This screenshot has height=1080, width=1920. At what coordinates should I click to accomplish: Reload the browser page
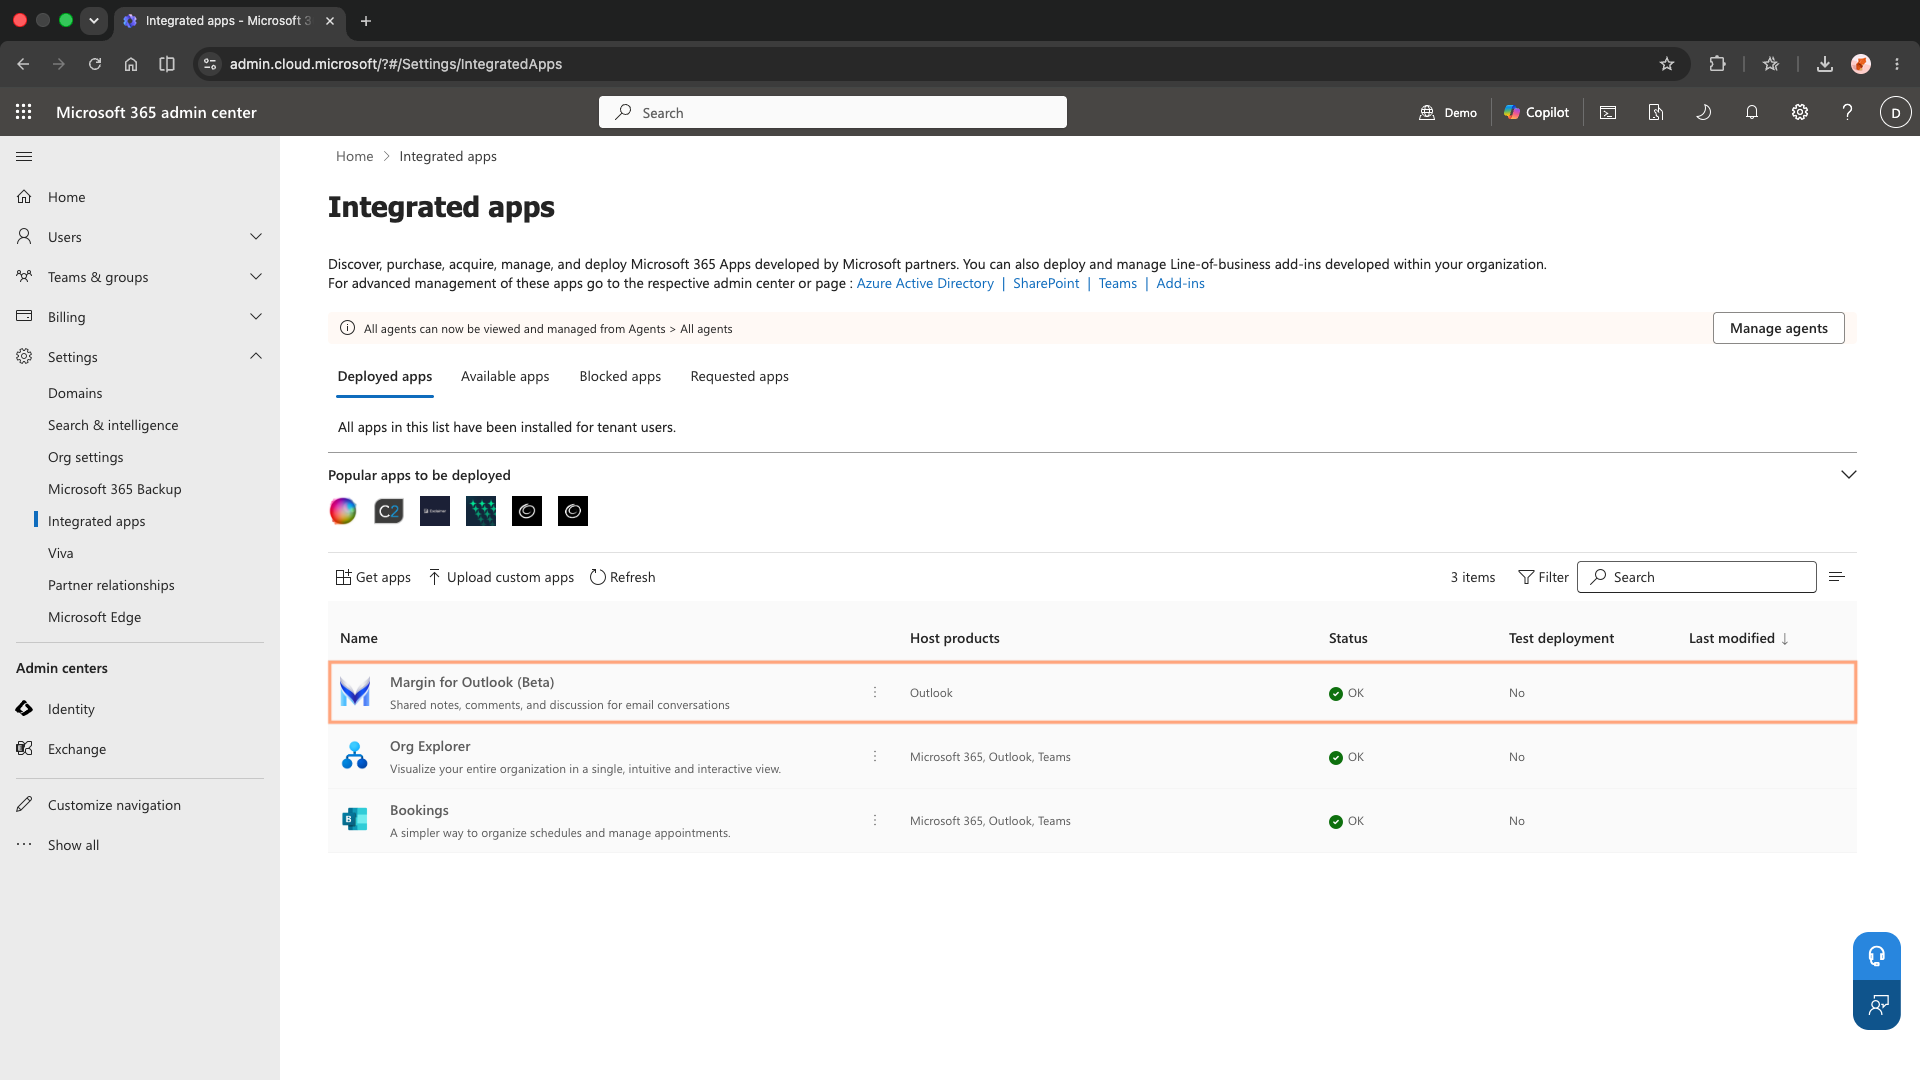(x=95, y=64)
